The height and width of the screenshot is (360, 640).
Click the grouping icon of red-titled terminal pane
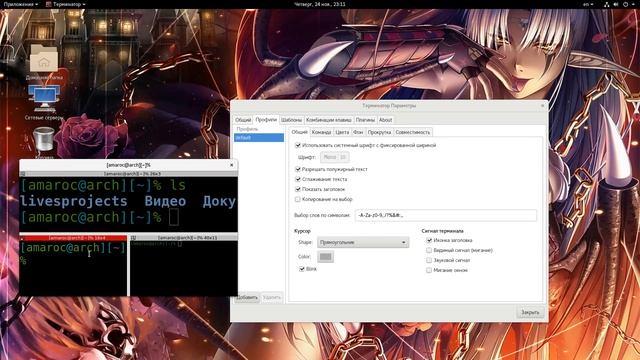pos(22,238)
